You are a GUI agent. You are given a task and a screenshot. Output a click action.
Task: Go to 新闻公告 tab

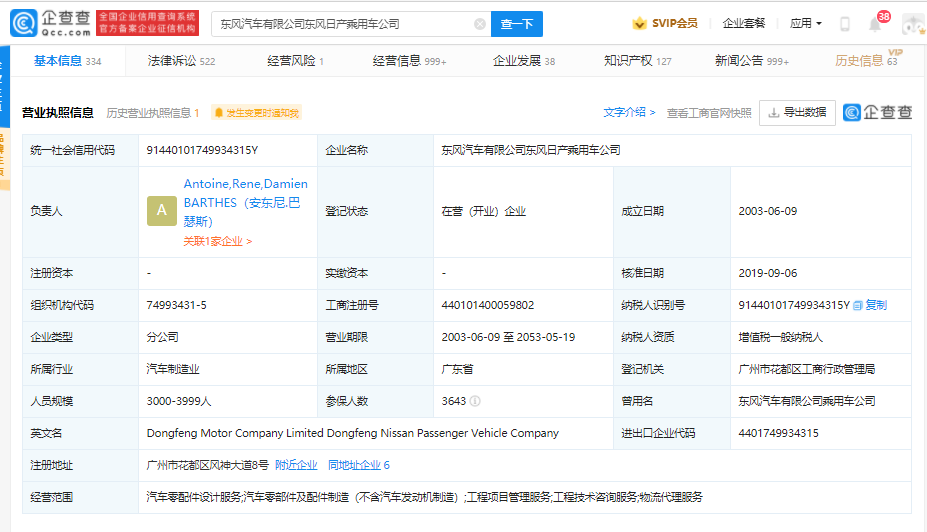click(x=752, y=61)
